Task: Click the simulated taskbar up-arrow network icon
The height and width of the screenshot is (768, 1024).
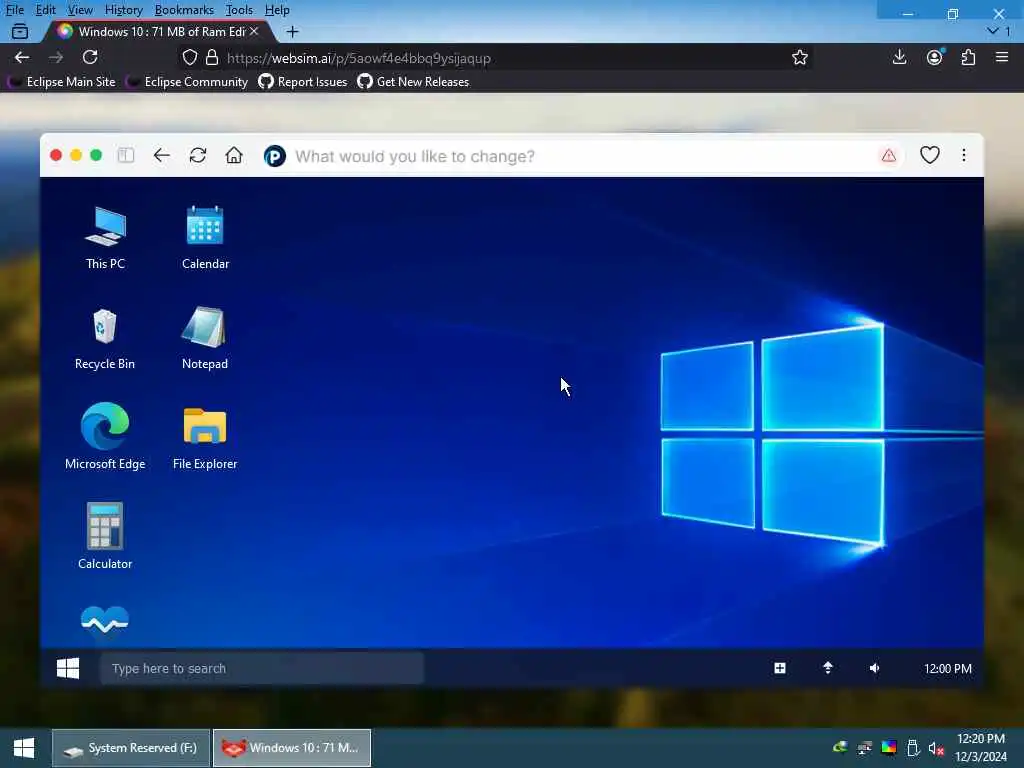Action: coord(827,668)
